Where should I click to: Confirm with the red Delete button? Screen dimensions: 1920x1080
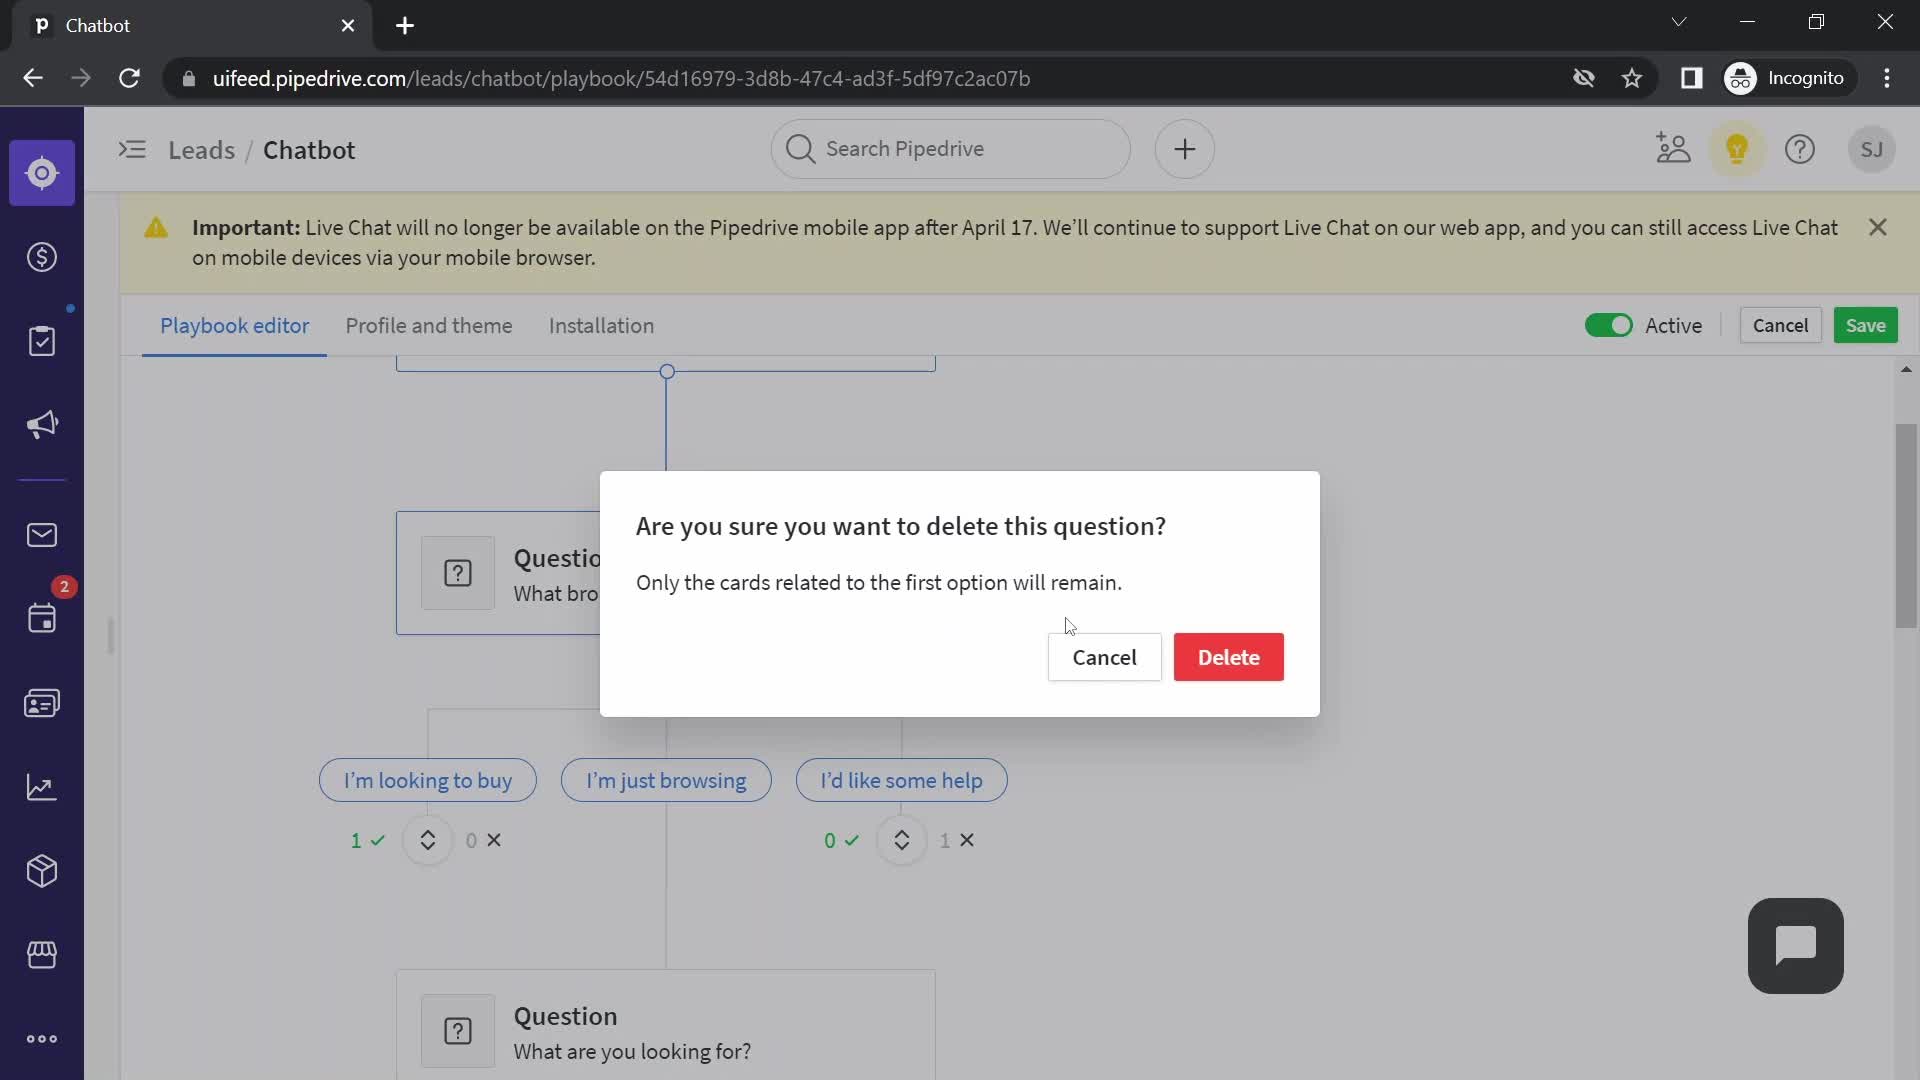(x=1228, y=657)
